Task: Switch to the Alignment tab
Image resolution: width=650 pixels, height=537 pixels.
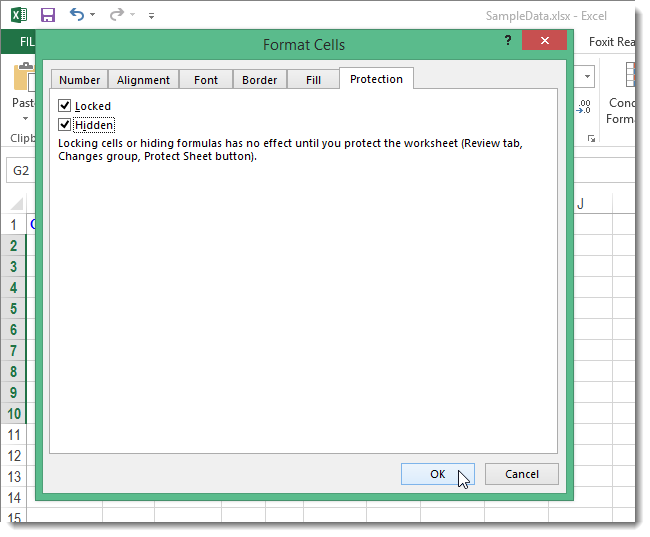Action: coord(143,80)
